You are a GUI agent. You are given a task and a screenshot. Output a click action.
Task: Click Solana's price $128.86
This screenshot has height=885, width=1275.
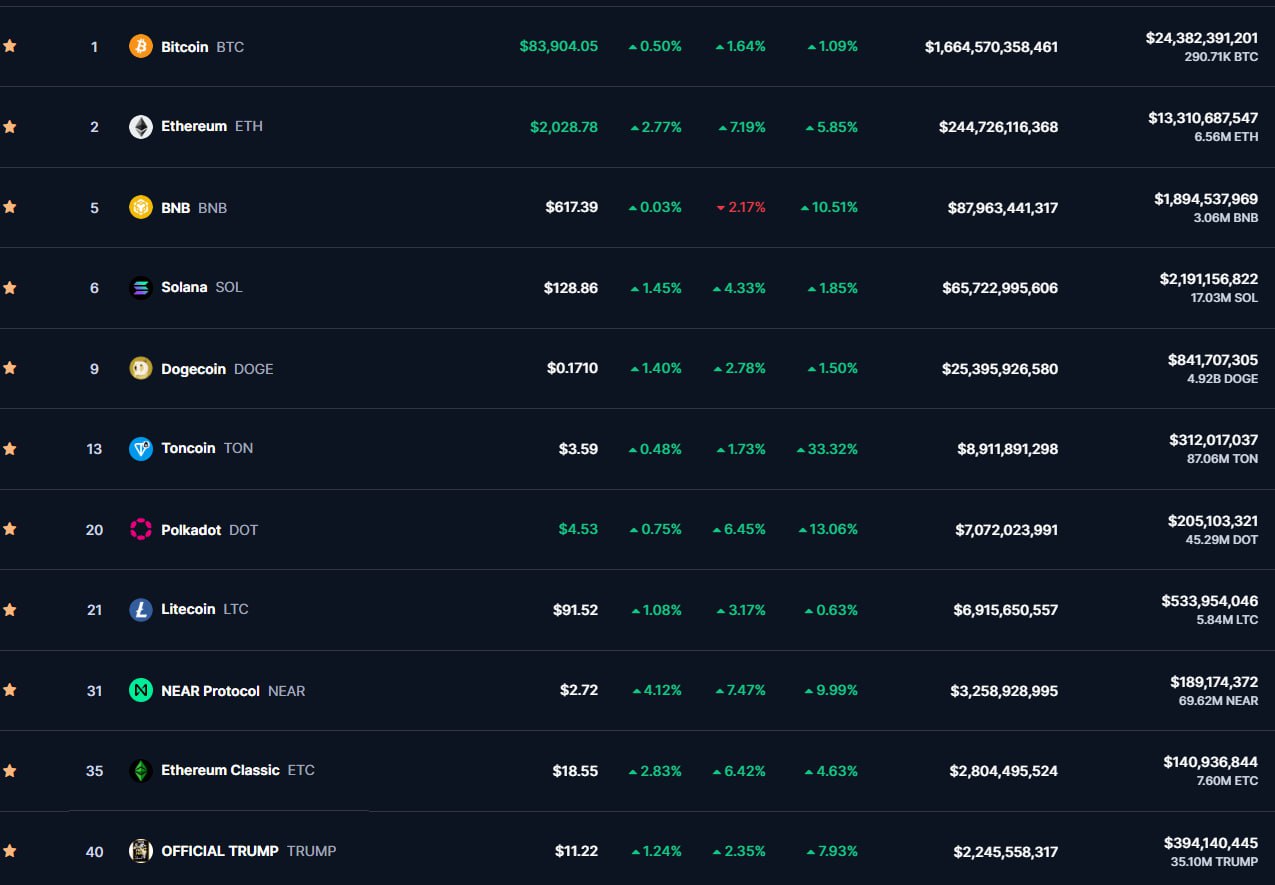[x=571, y=288]
